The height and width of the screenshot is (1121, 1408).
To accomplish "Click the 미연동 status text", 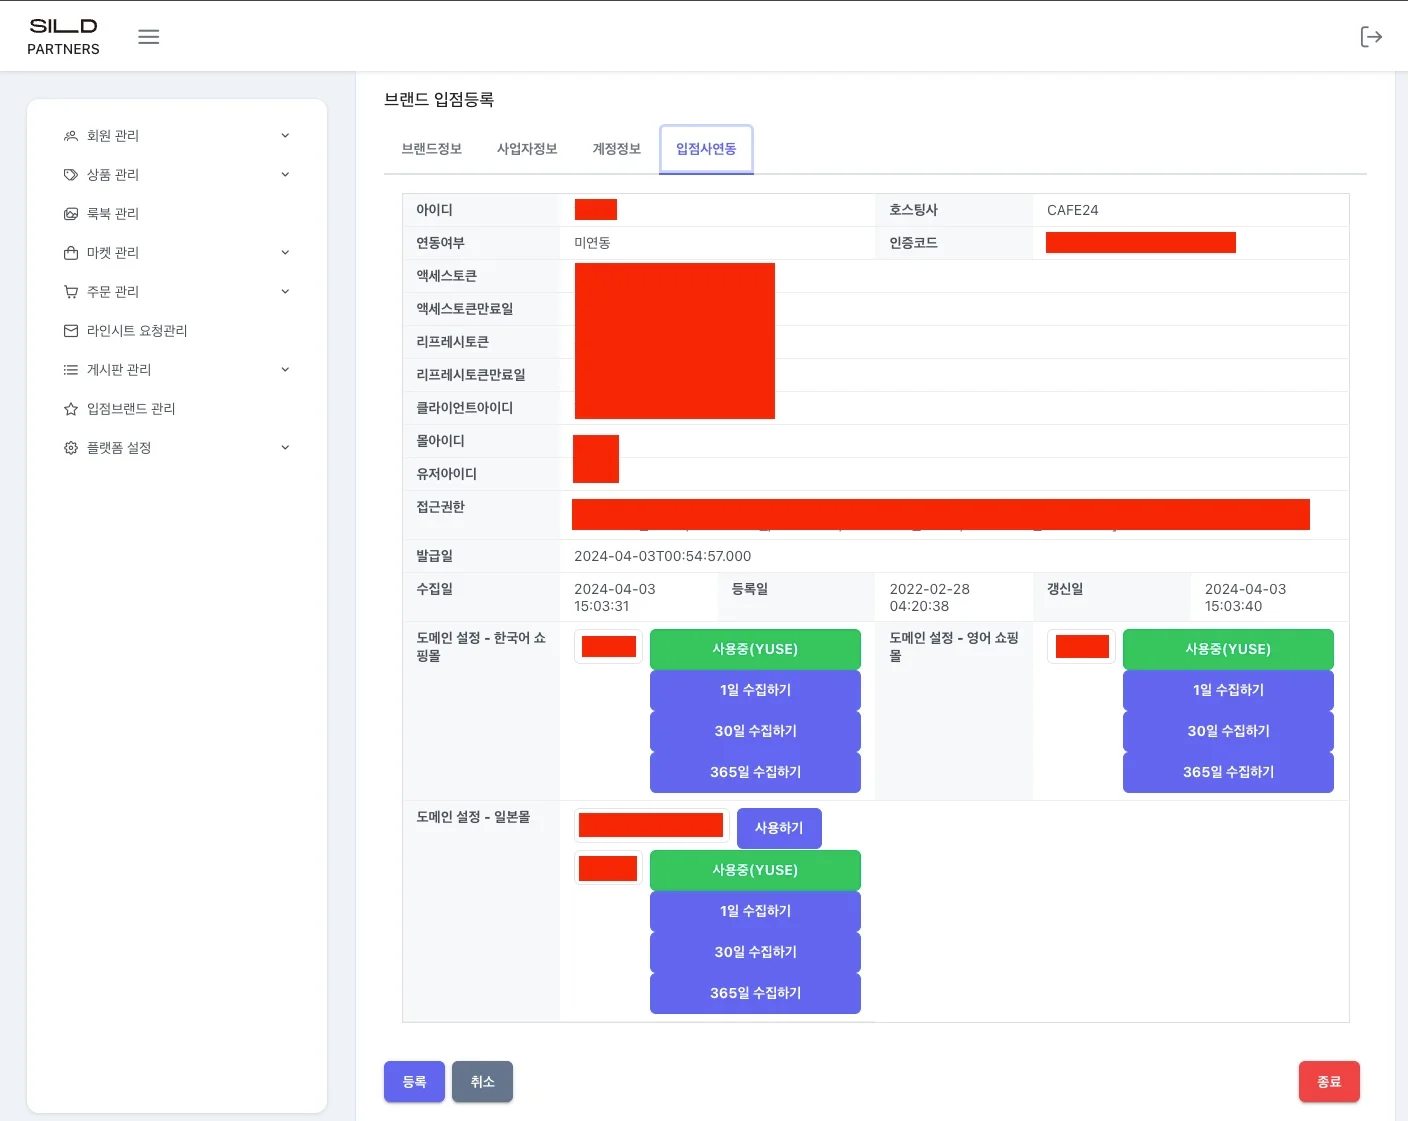I will [x=592, y=243].
